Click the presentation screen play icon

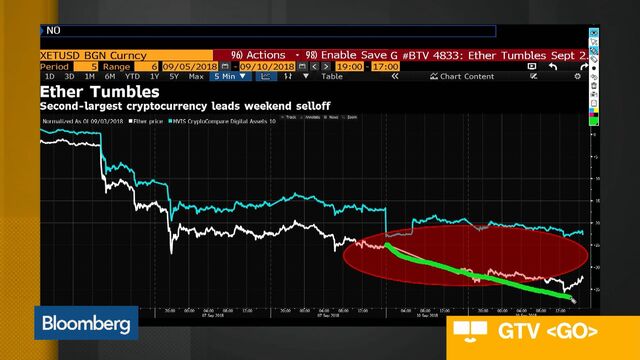pyautogui.click(x=531, y=66)
